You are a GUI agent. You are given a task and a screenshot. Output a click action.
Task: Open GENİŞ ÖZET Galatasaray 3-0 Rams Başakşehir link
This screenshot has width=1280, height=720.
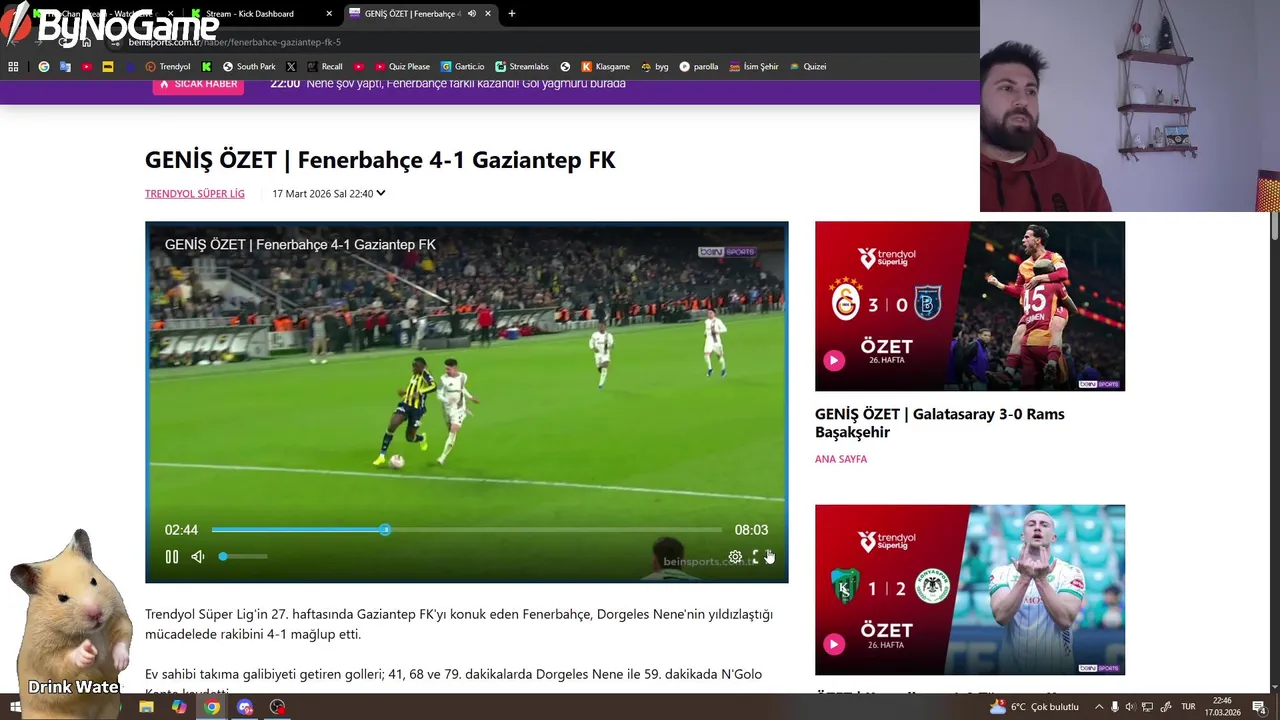pos(940,423)
